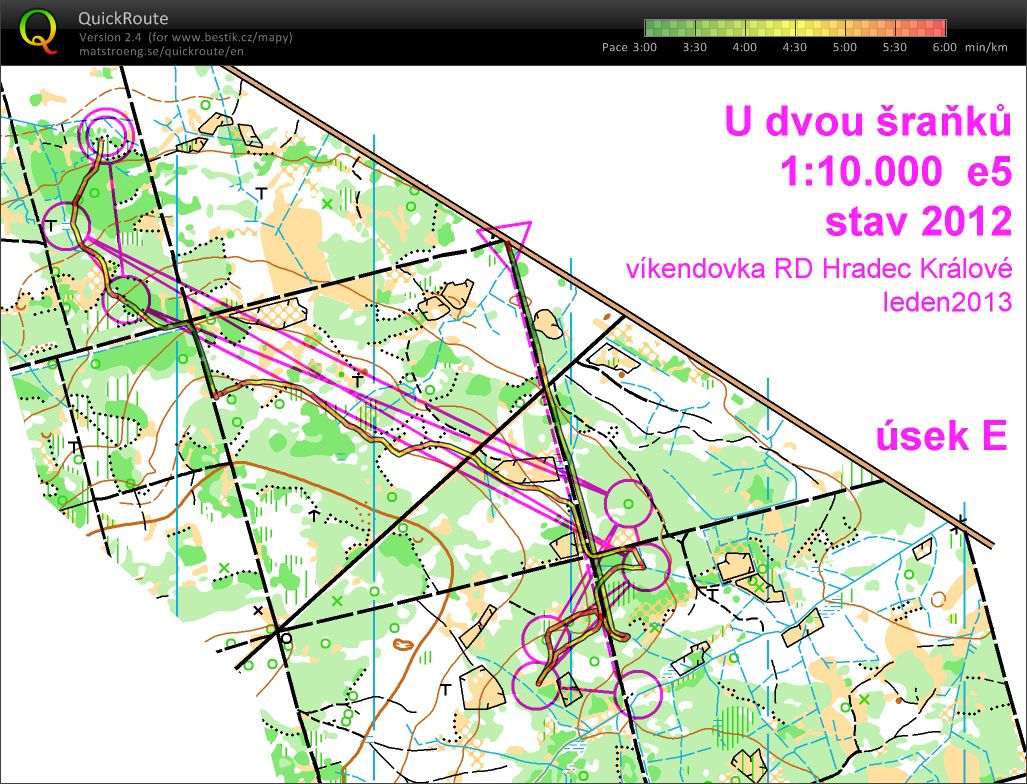Viewport: 1027px width, 784px height.
Task: Click the 1:10.000 e5 scale text
Action: click(x=896, y=172)
